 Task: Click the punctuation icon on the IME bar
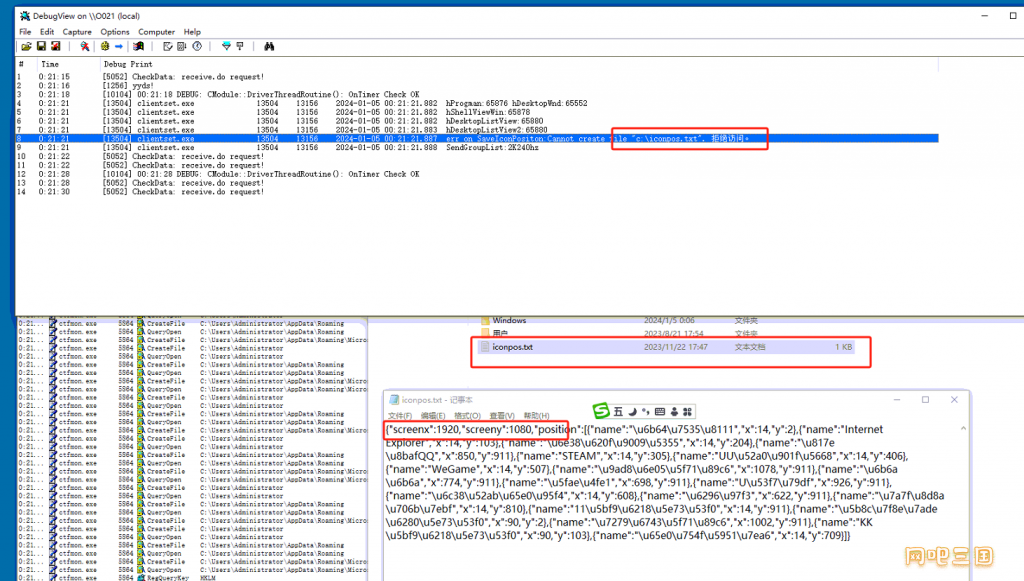pyautogui.click(x=646, y=412)
